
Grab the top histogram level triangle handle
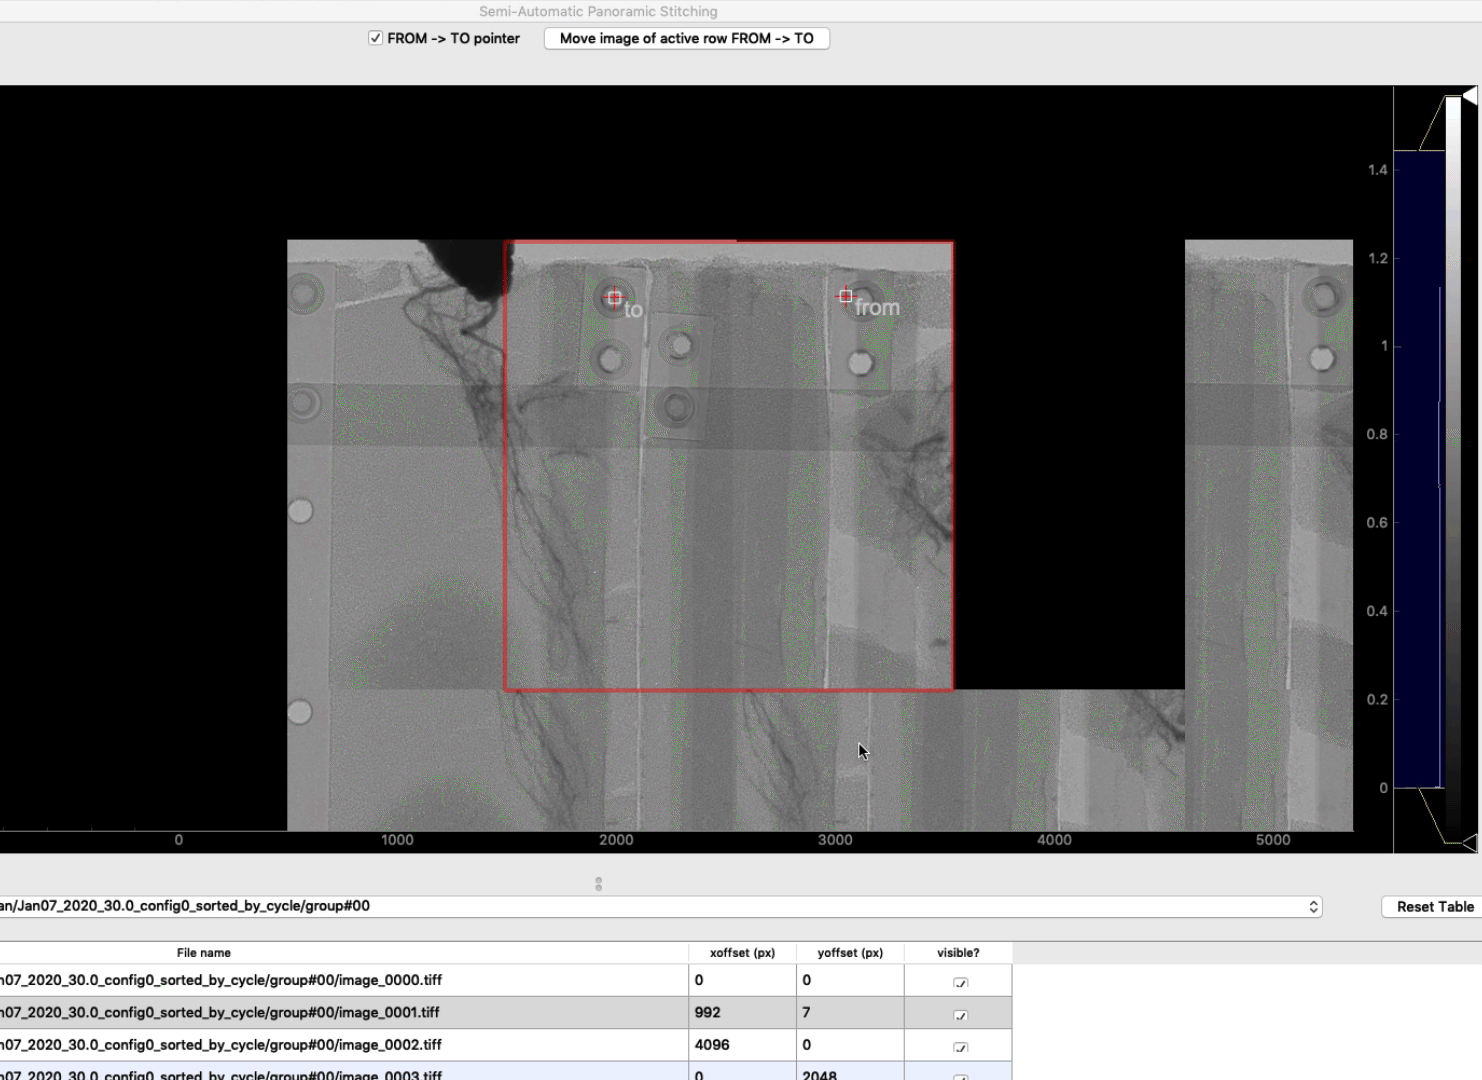(1469, 95)
